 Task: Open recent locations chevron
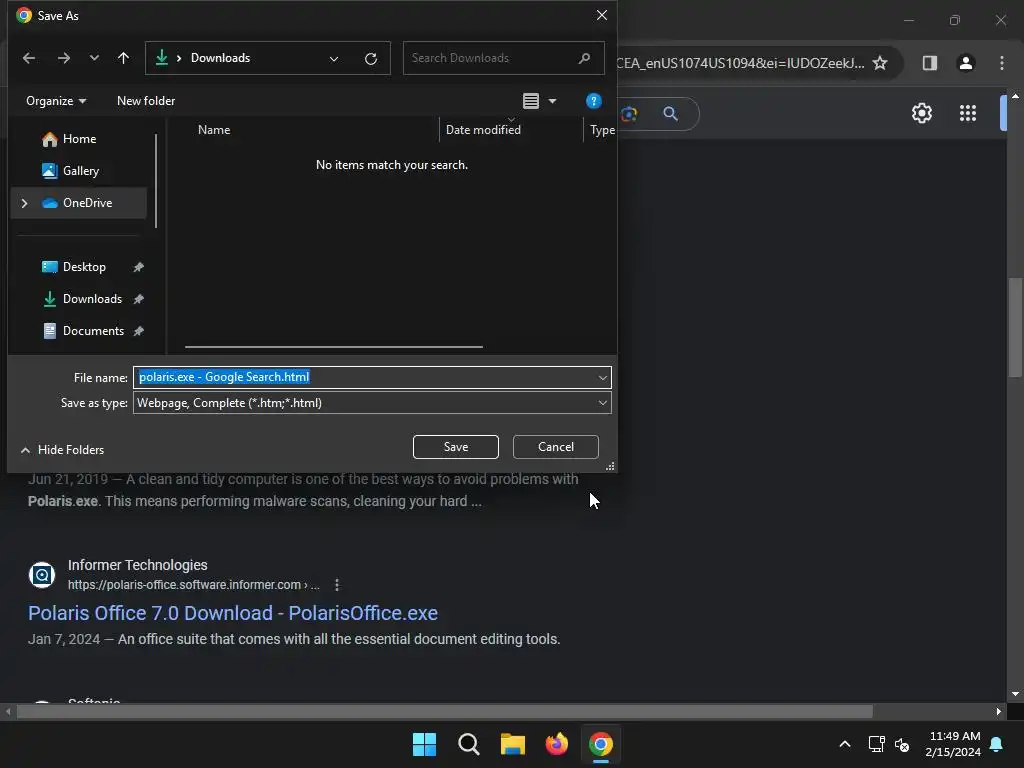[94, 58]
